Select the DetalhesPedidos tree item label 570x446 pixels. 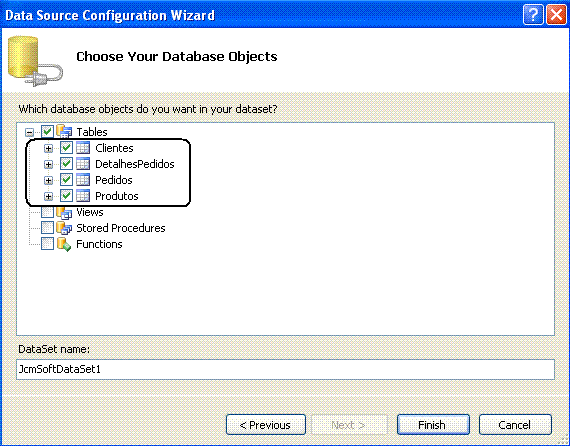tap(135, 164)
